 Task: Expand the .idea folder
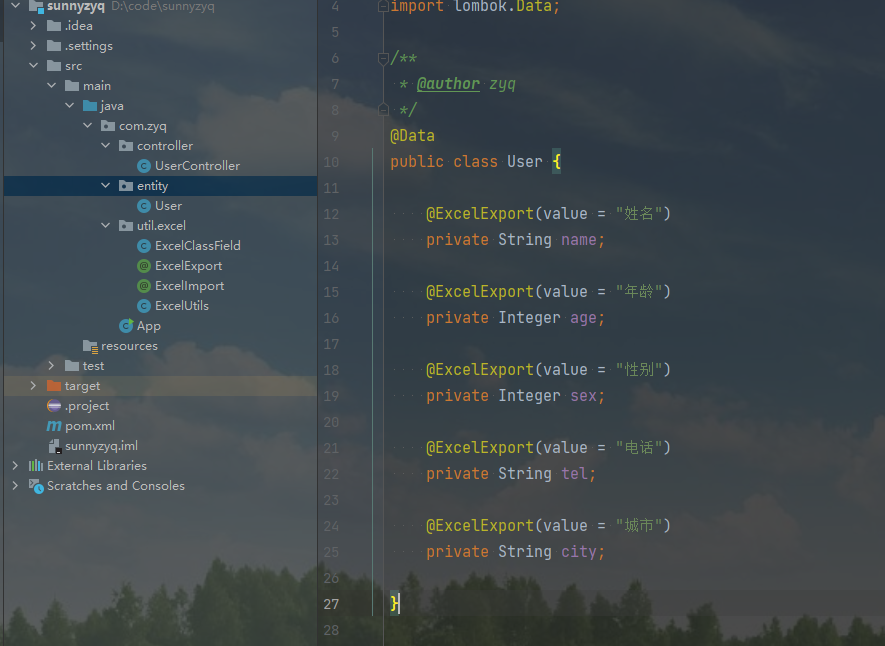(x=33, y=26)
